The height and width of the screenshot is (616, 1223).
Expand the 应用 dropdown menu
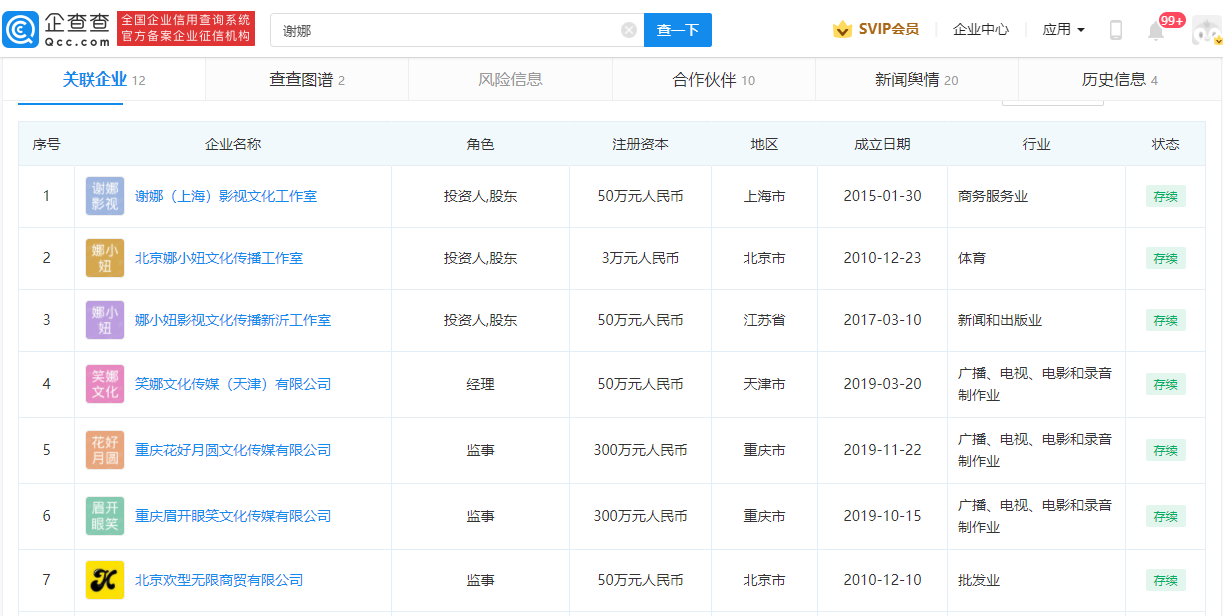point(1063,30)
